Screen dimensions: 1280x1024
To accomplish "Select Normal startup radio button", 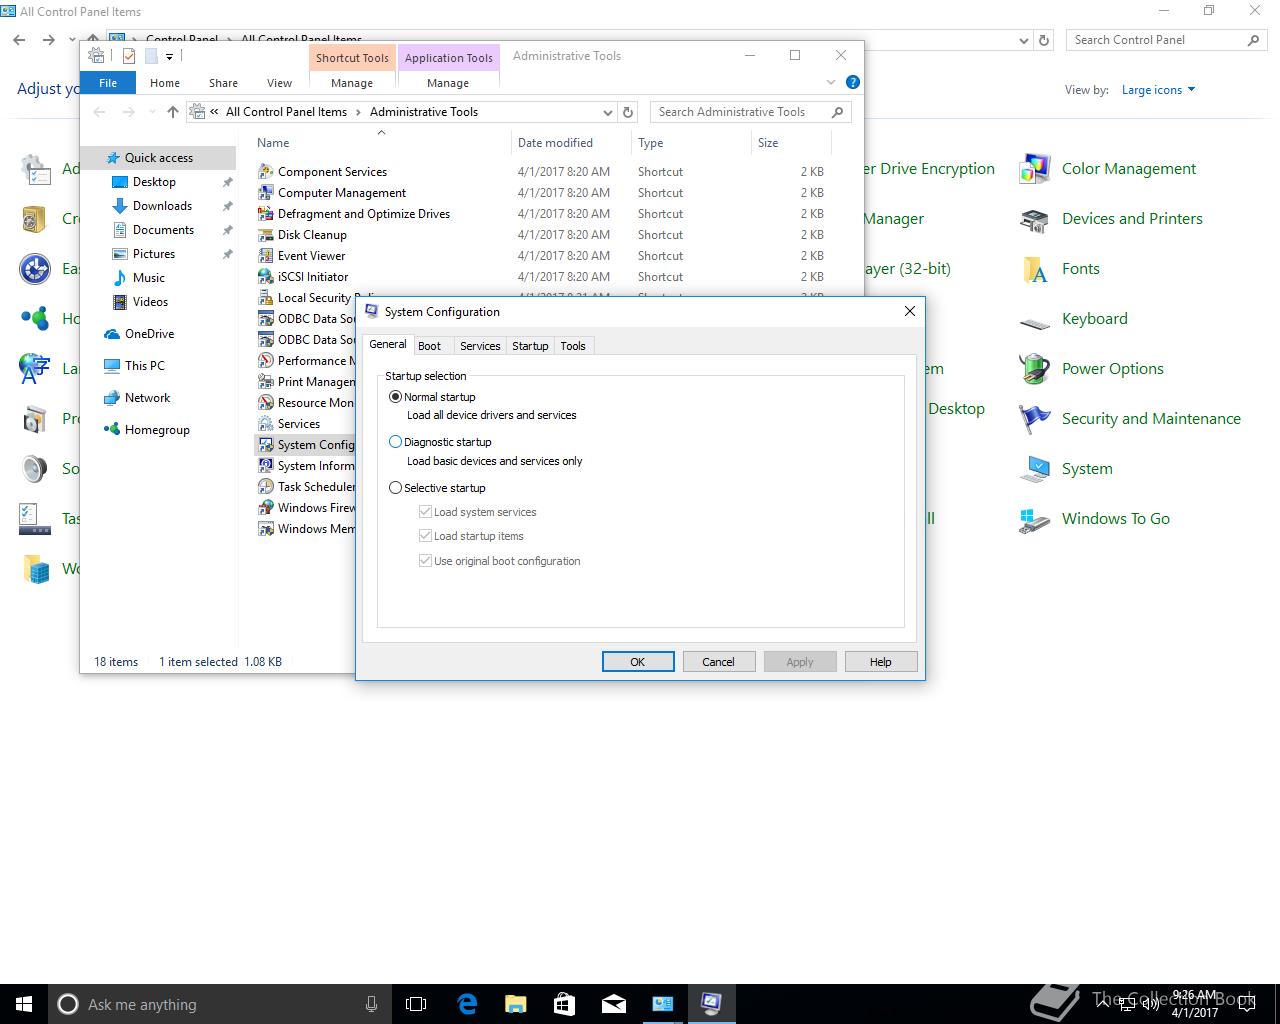I will tap(395, 397).
